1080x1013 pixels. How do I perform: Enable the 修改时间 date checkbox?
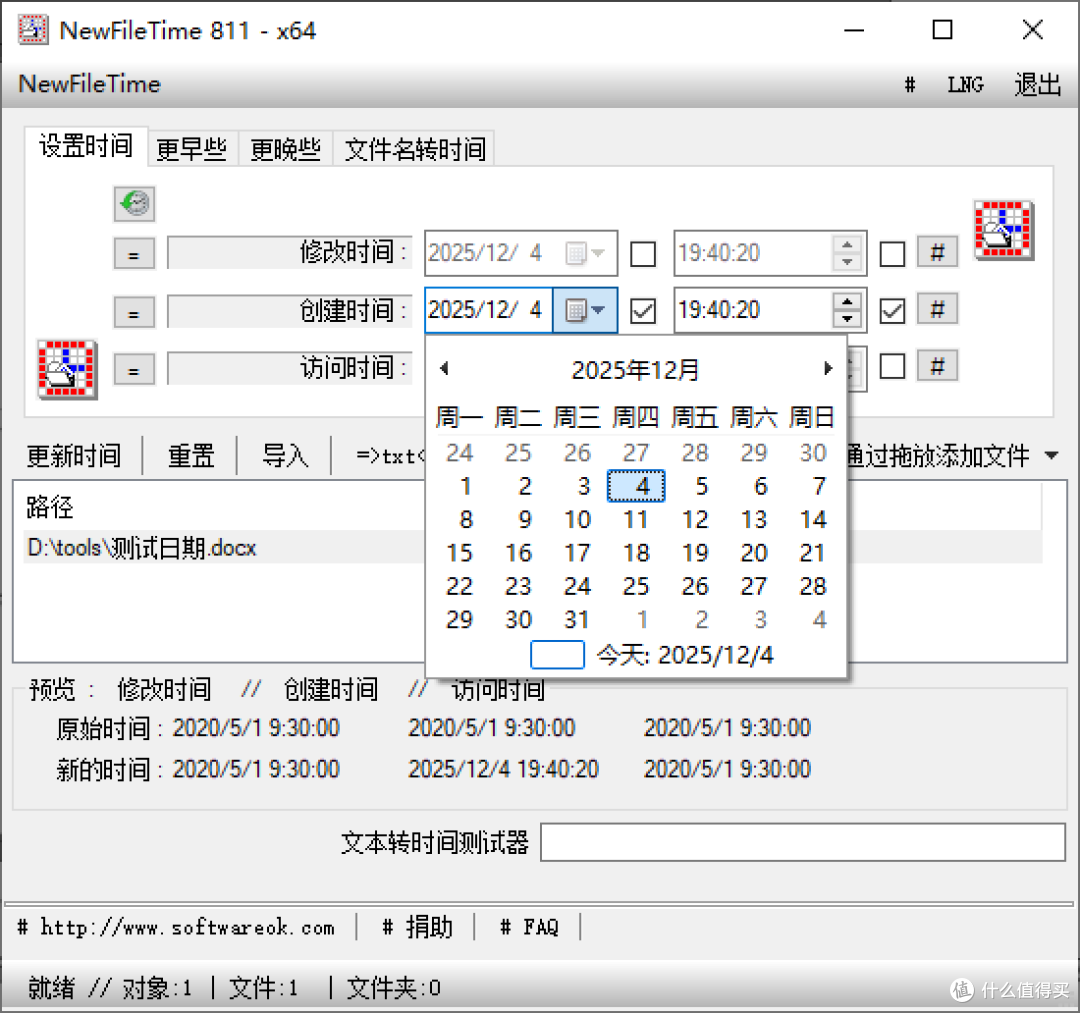coord(643,254)
